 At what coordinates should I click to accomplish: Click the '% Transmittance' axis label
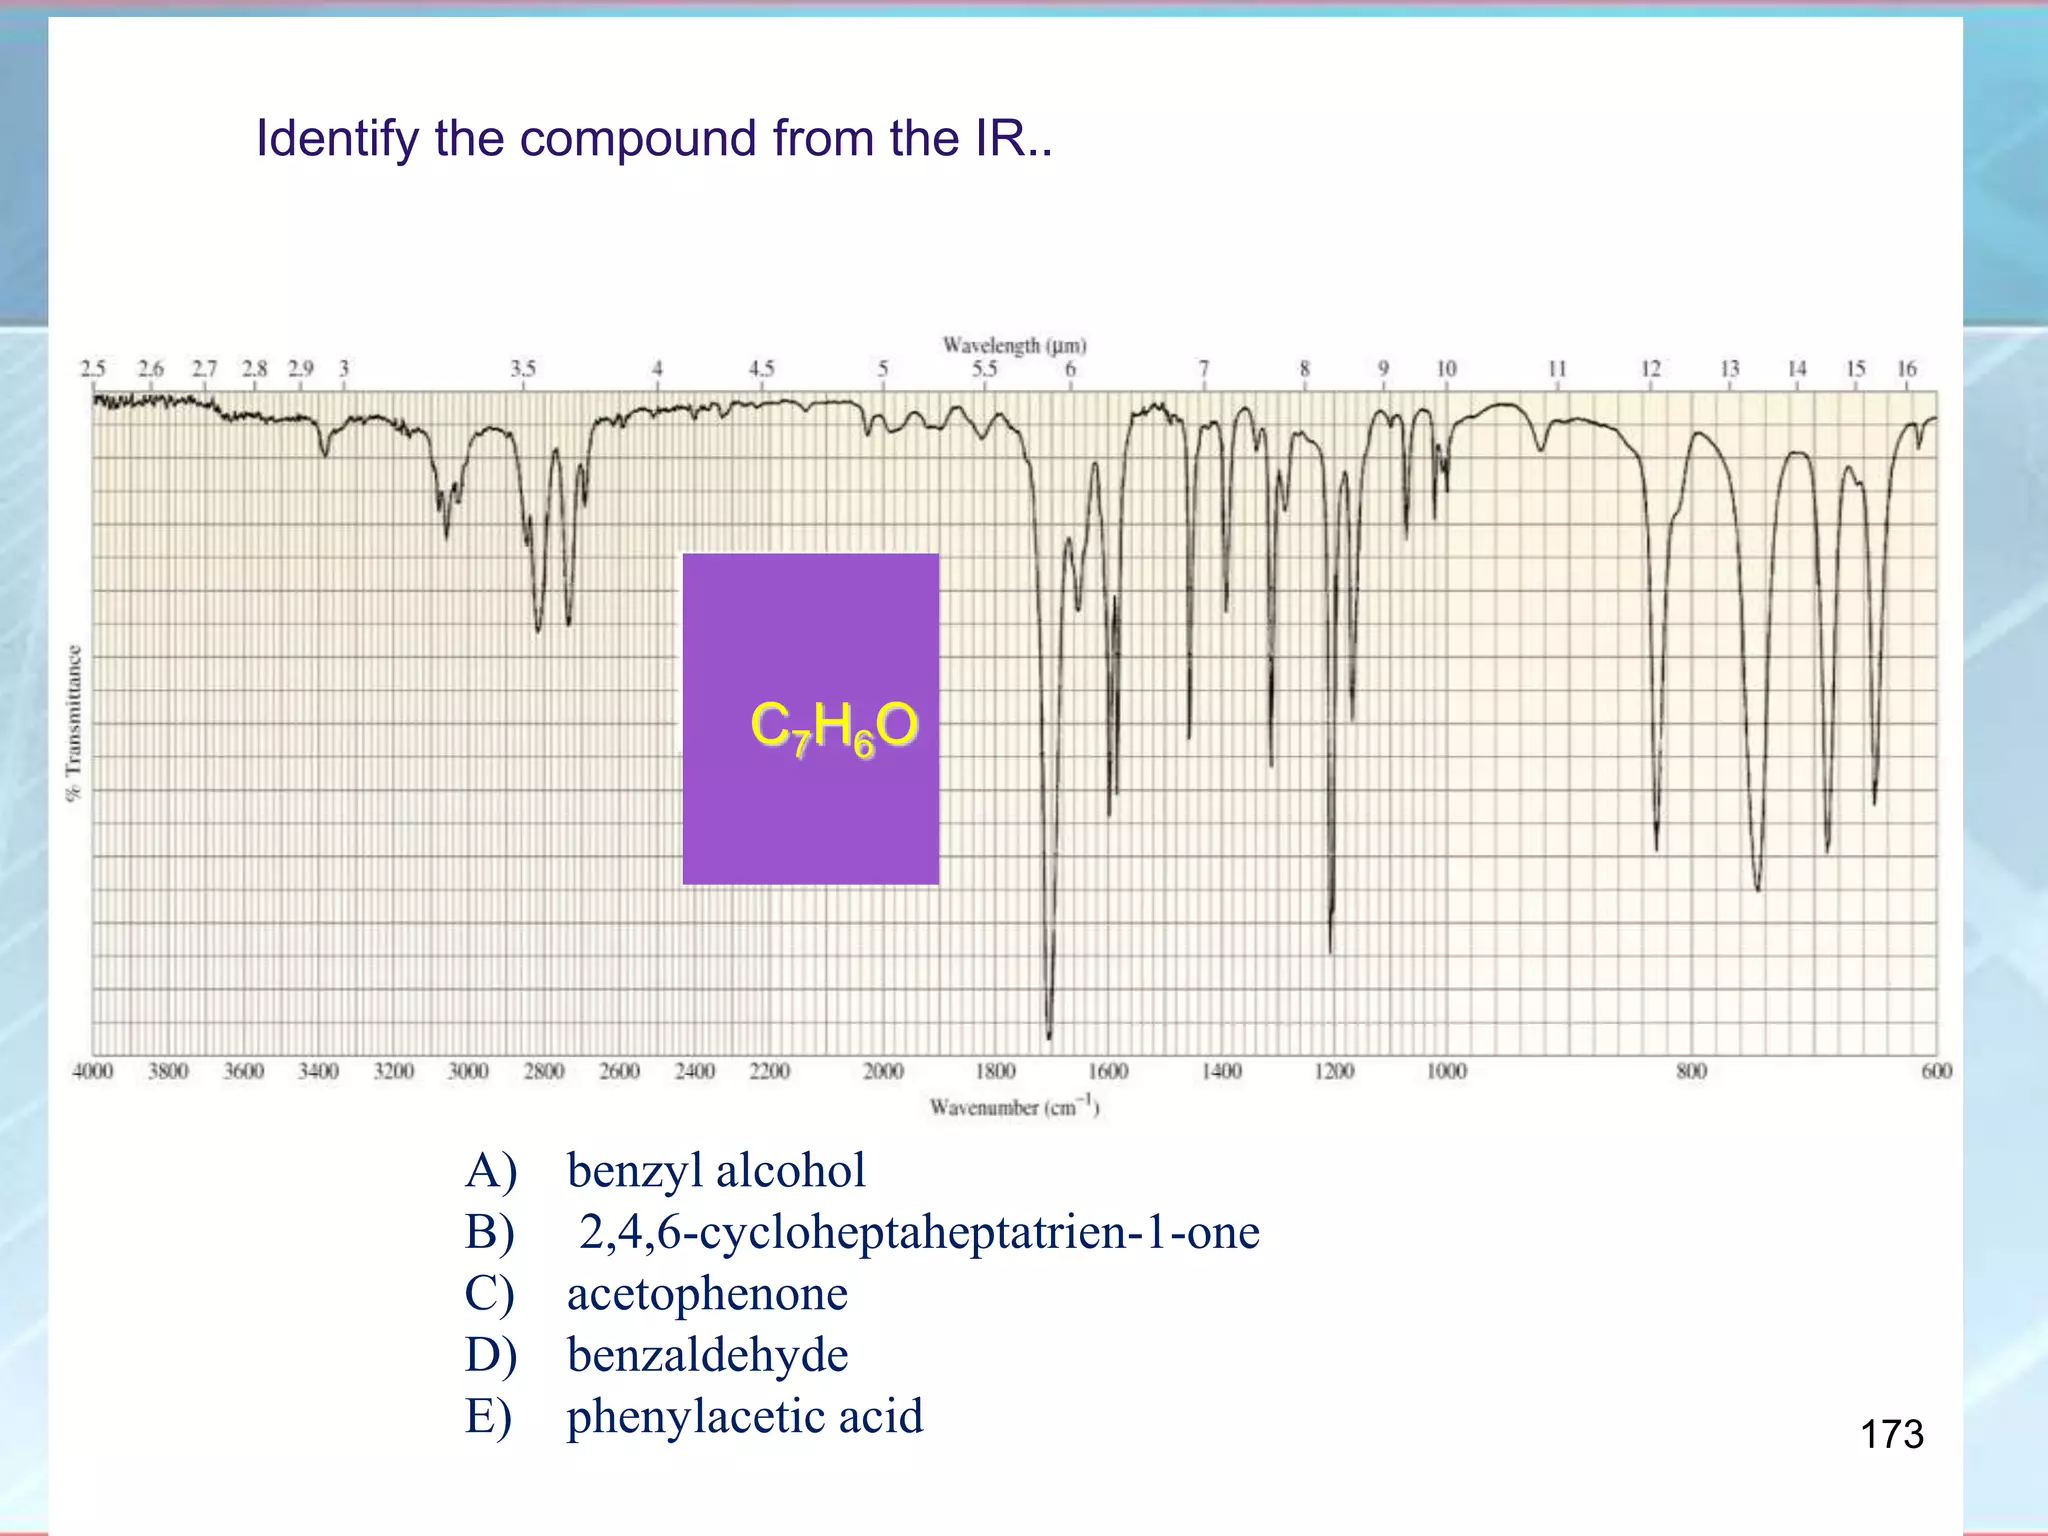73,722
